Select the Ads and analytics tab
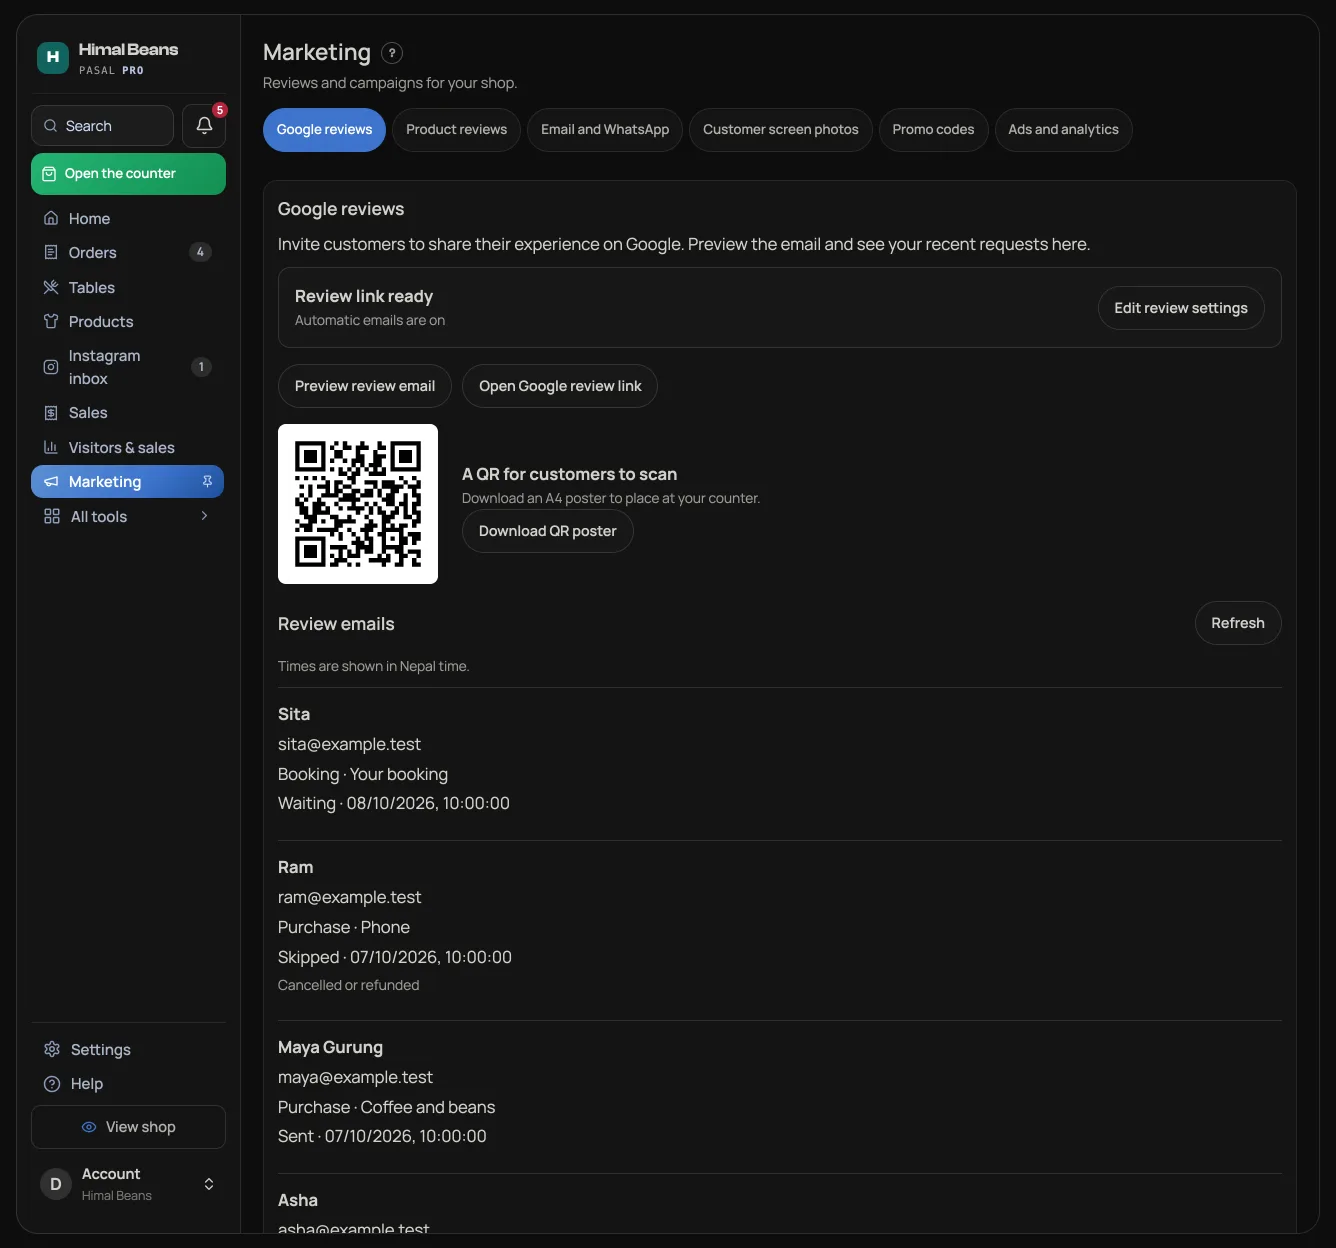 tap(1063, 130)
